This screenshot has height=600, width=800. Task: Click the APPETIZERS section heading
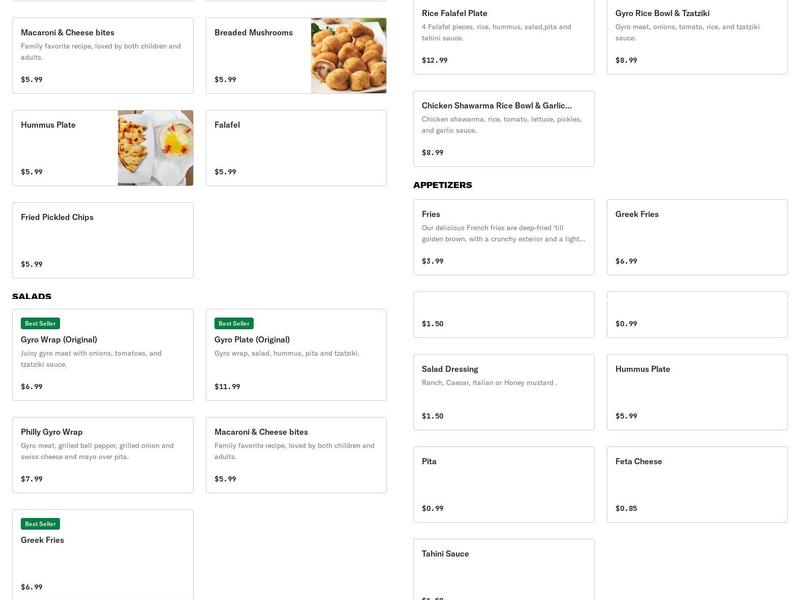445,184
